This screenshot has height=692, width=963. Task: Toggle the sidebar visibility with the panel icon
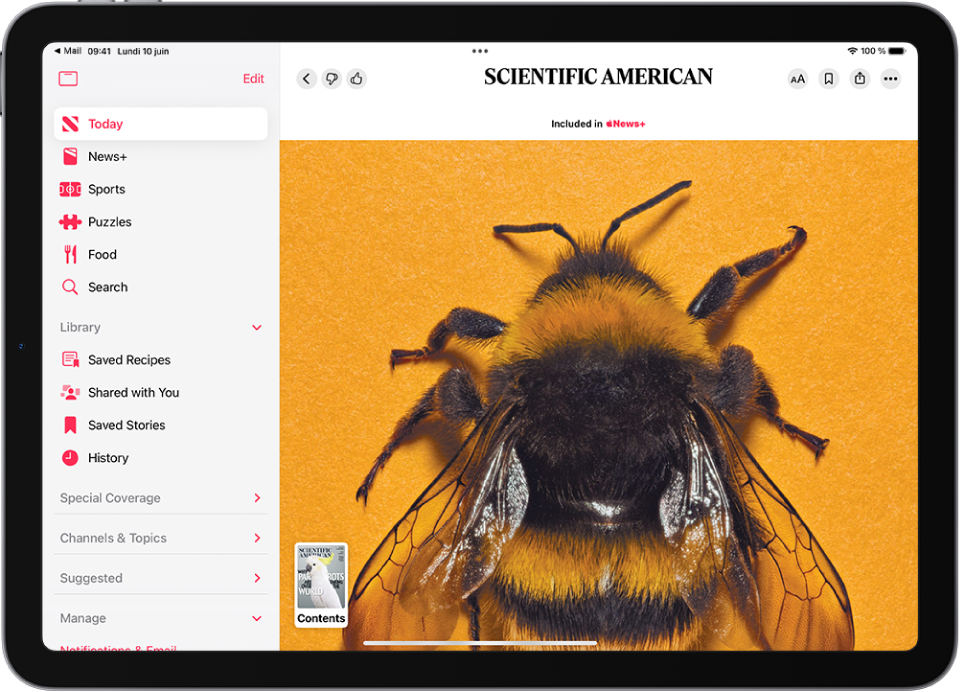pyautogui.click(x=68, y=78)
